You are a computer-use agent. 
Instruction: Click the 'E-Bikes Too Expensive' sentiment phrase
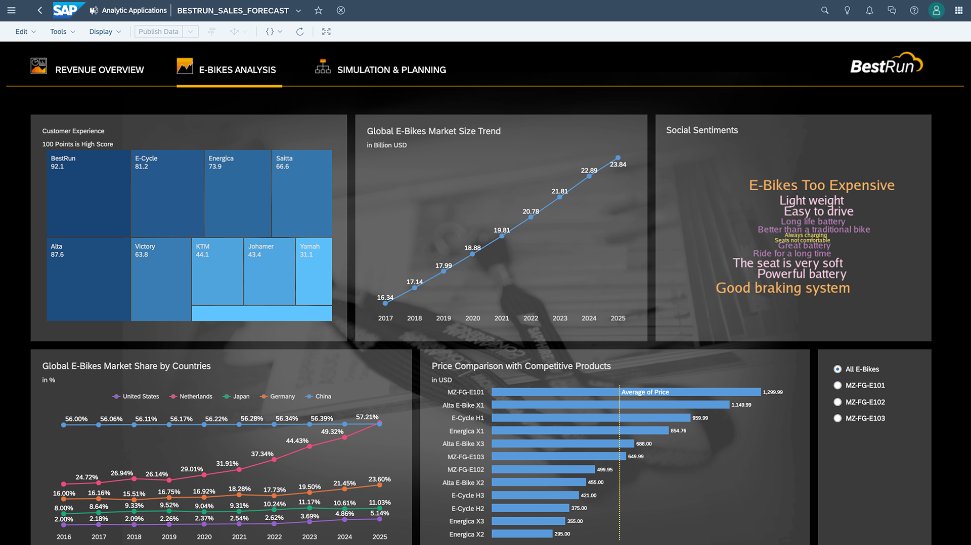821,185
